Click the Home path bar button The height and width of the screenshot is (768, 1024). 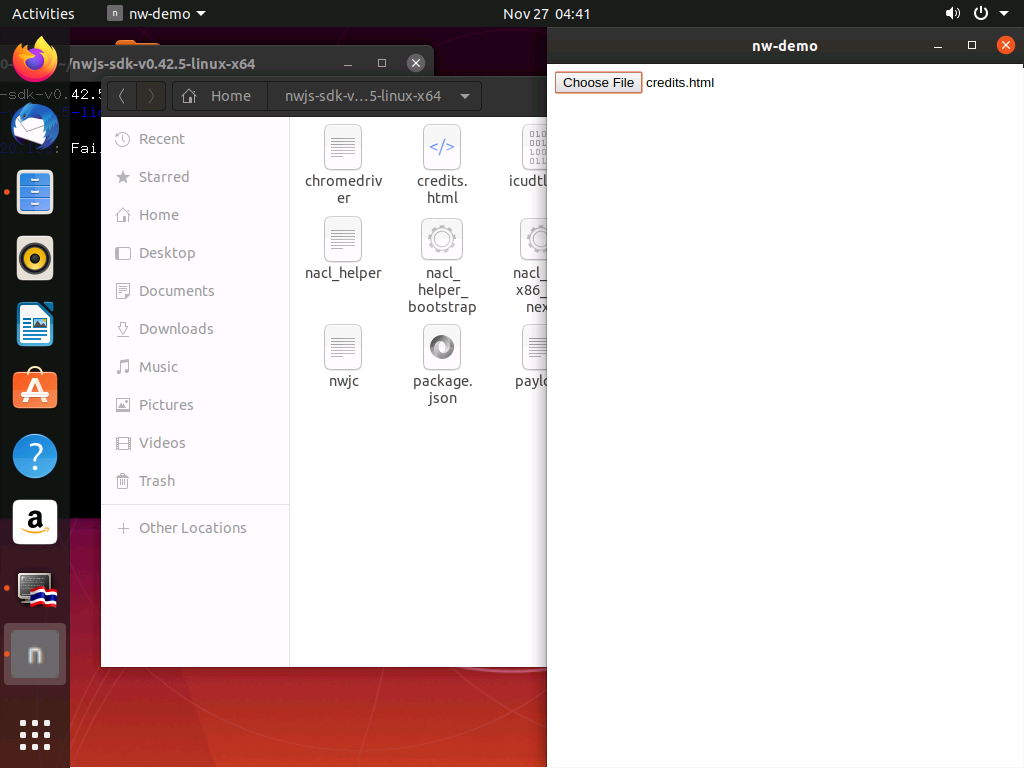point(220,96)
